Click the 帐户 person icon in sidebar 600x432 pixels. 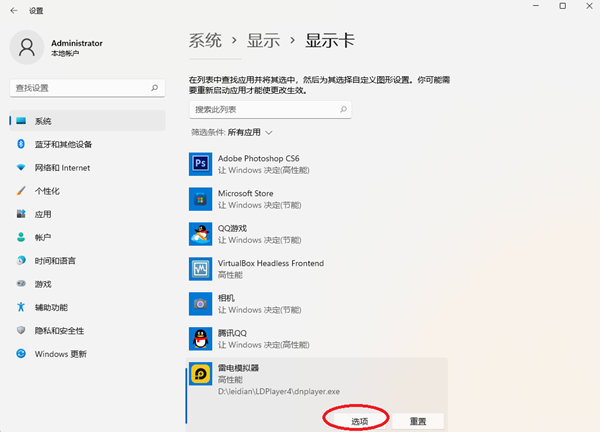(x=21, y=237)
